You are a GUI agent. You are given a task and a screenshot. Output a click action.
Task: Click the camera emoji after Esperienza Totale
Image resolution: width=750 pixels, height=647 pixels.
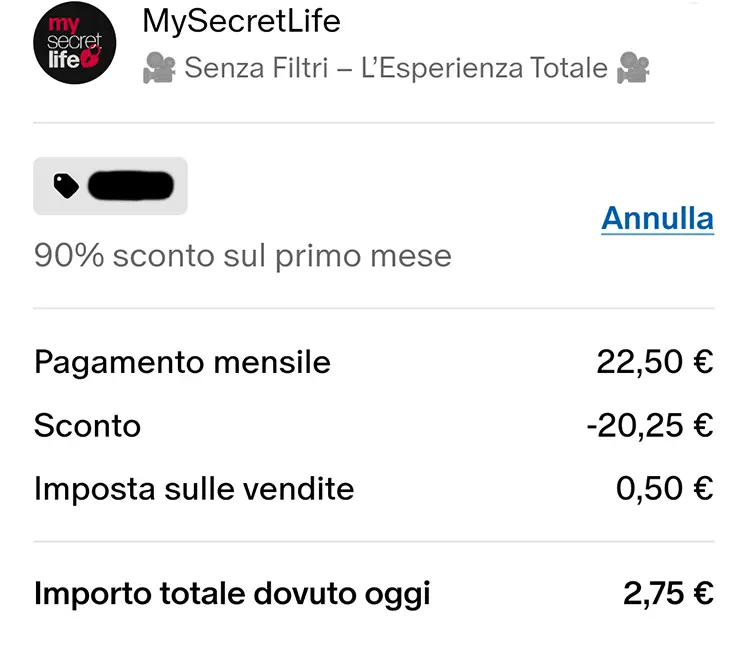(632, 68)
